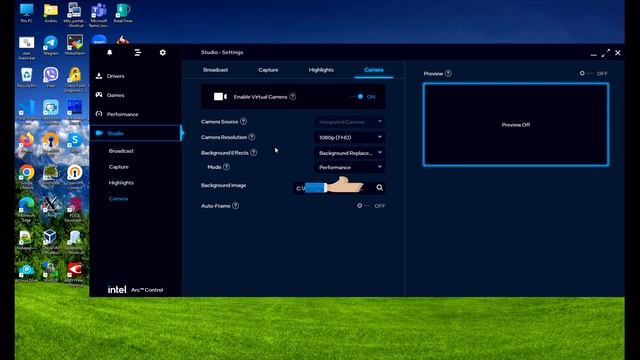Launch Google Chrome from the desktop
Image resolution: width=640 pixels, height=360 pixels.
(27, 177)
